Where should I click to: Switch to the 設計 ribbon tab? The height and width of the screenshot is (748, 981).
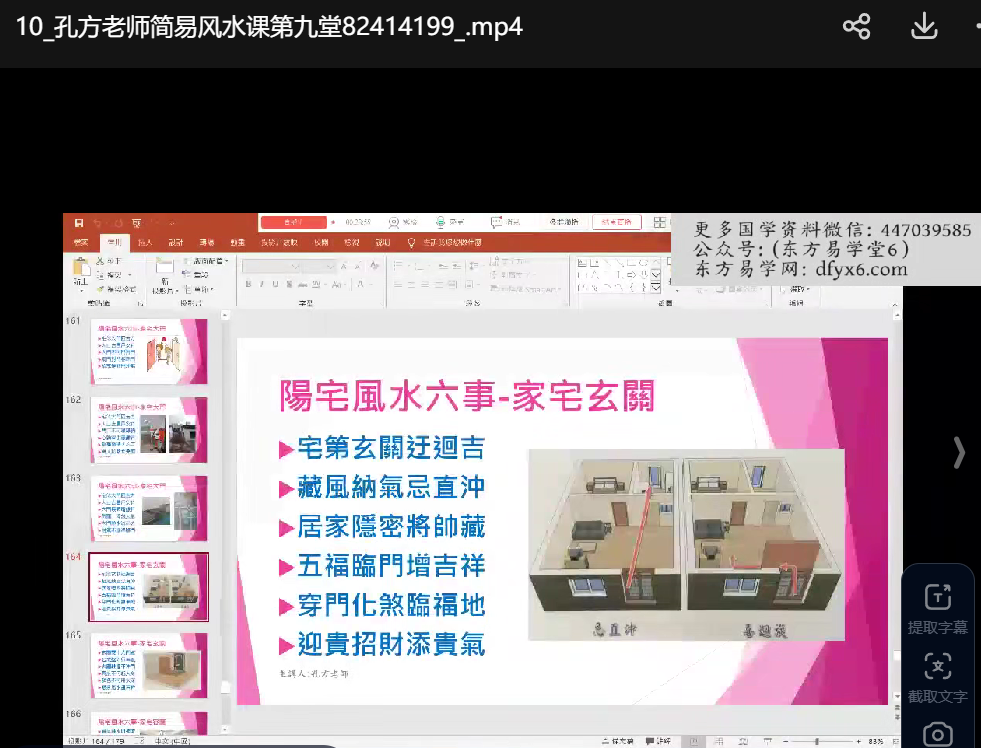[x=175, y=242]
